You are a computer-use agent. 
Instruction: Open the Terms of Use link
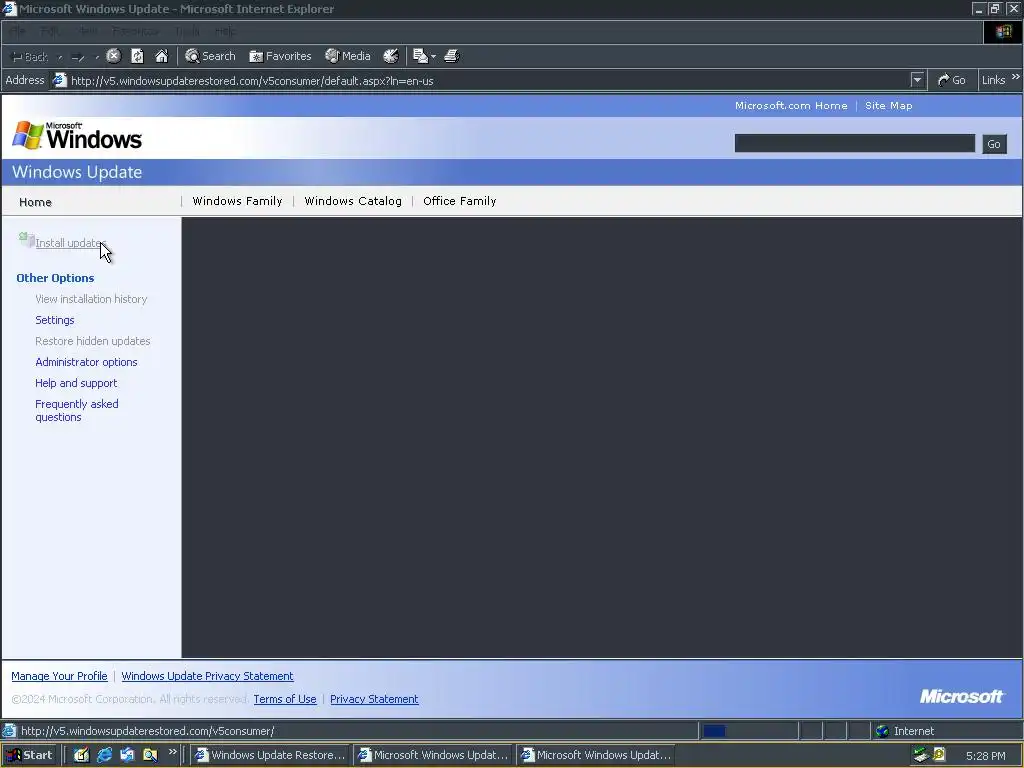coord(285,699)
